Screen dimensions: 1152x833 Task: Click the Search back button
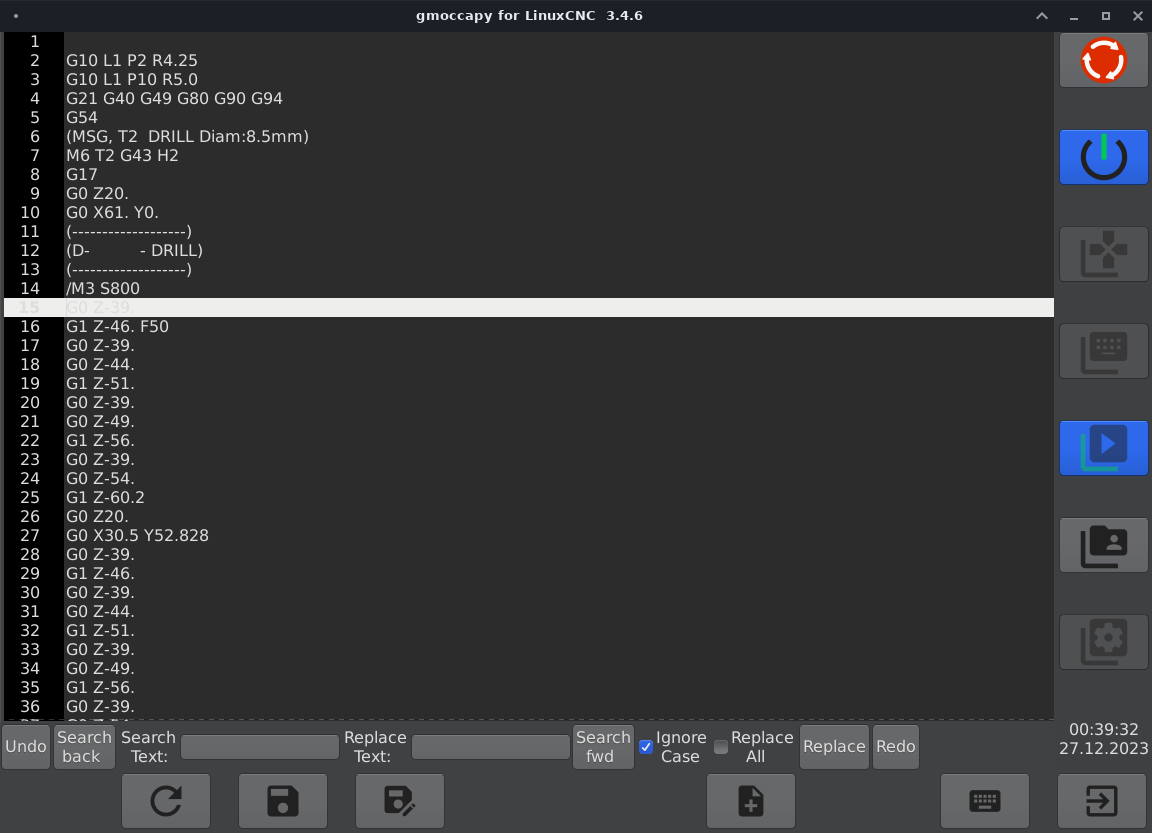(84, 747)
